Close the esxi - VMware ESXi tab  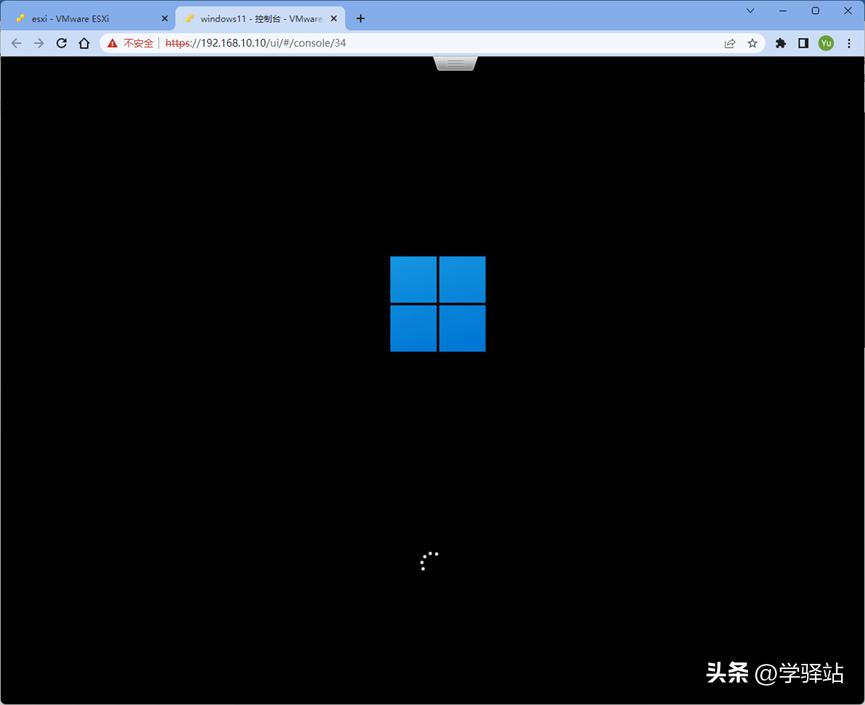[x=165, y=18]
